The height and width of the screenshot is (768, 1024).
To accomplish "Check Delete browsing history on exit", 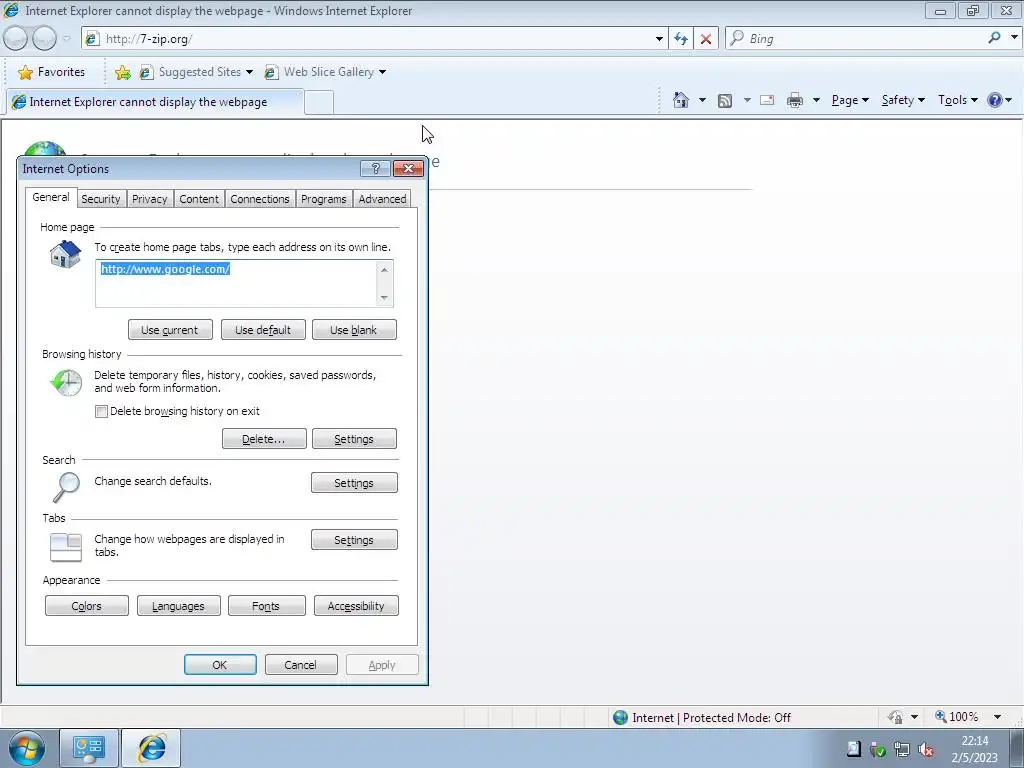I will [101, 411].
